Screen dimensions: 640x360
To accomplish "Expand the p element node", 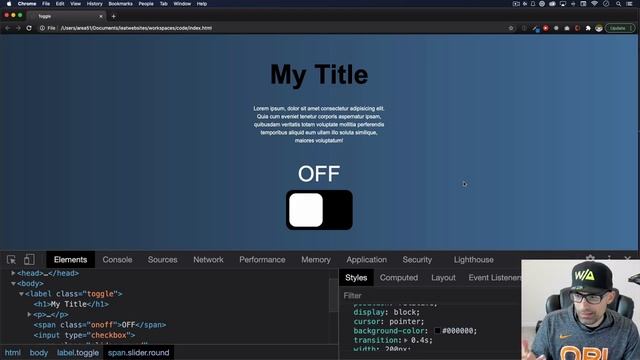I will [29, 315].
